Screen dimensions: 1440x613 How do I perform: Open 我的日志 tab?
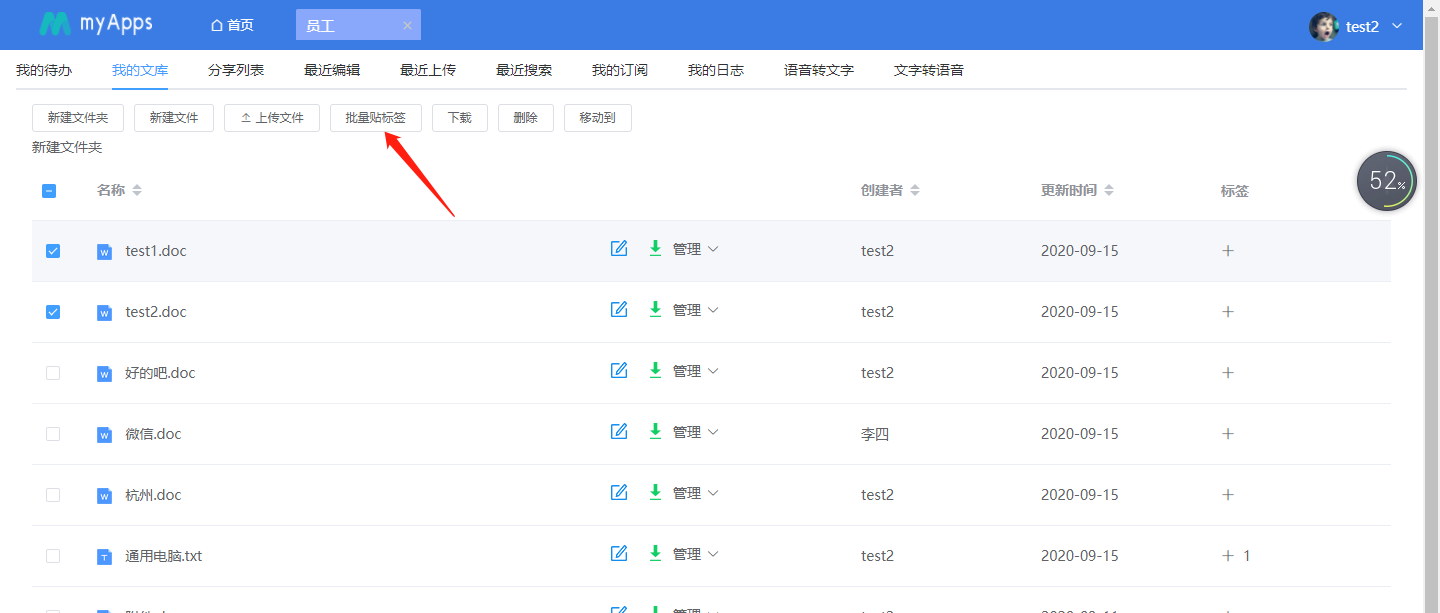(716, 70)
